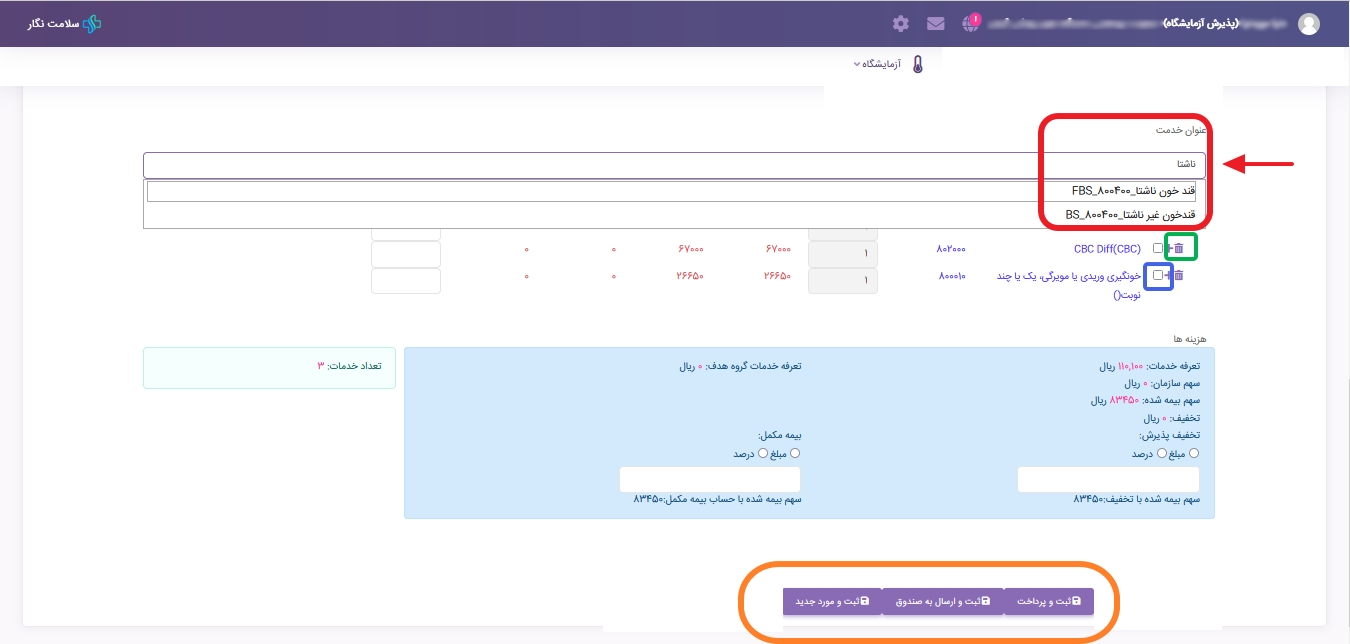Viewport: 1350px width, 644px height.
Task: Open the user profile avatar
Action: (x=1308, y=24)
